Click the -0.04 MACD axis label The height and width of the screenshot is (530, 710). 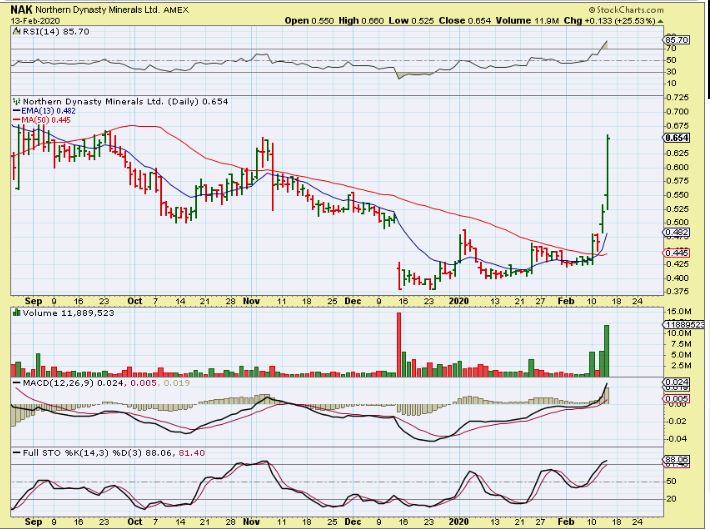point(678,439)
